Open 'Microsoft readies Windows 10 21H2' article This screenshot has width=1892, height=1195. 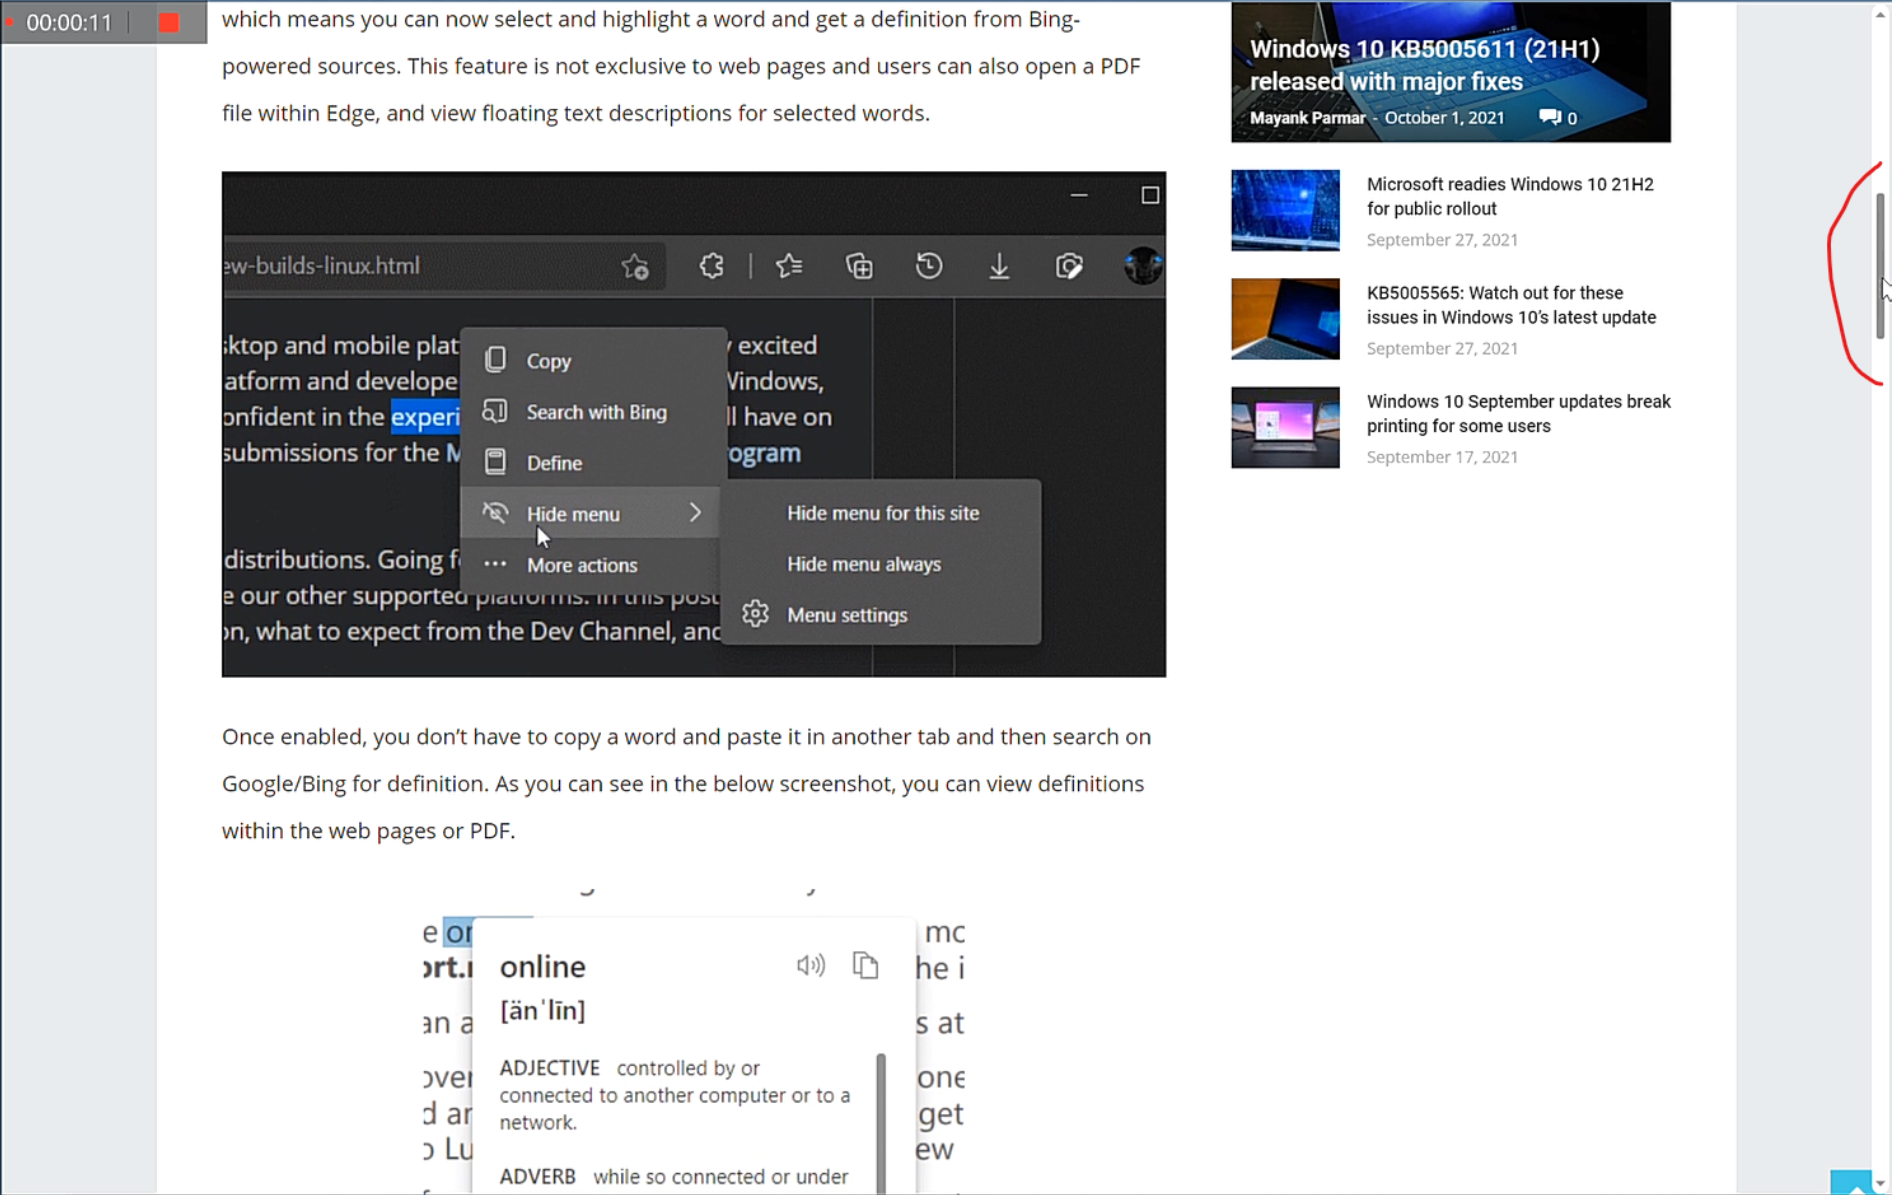click(1510, 196)
